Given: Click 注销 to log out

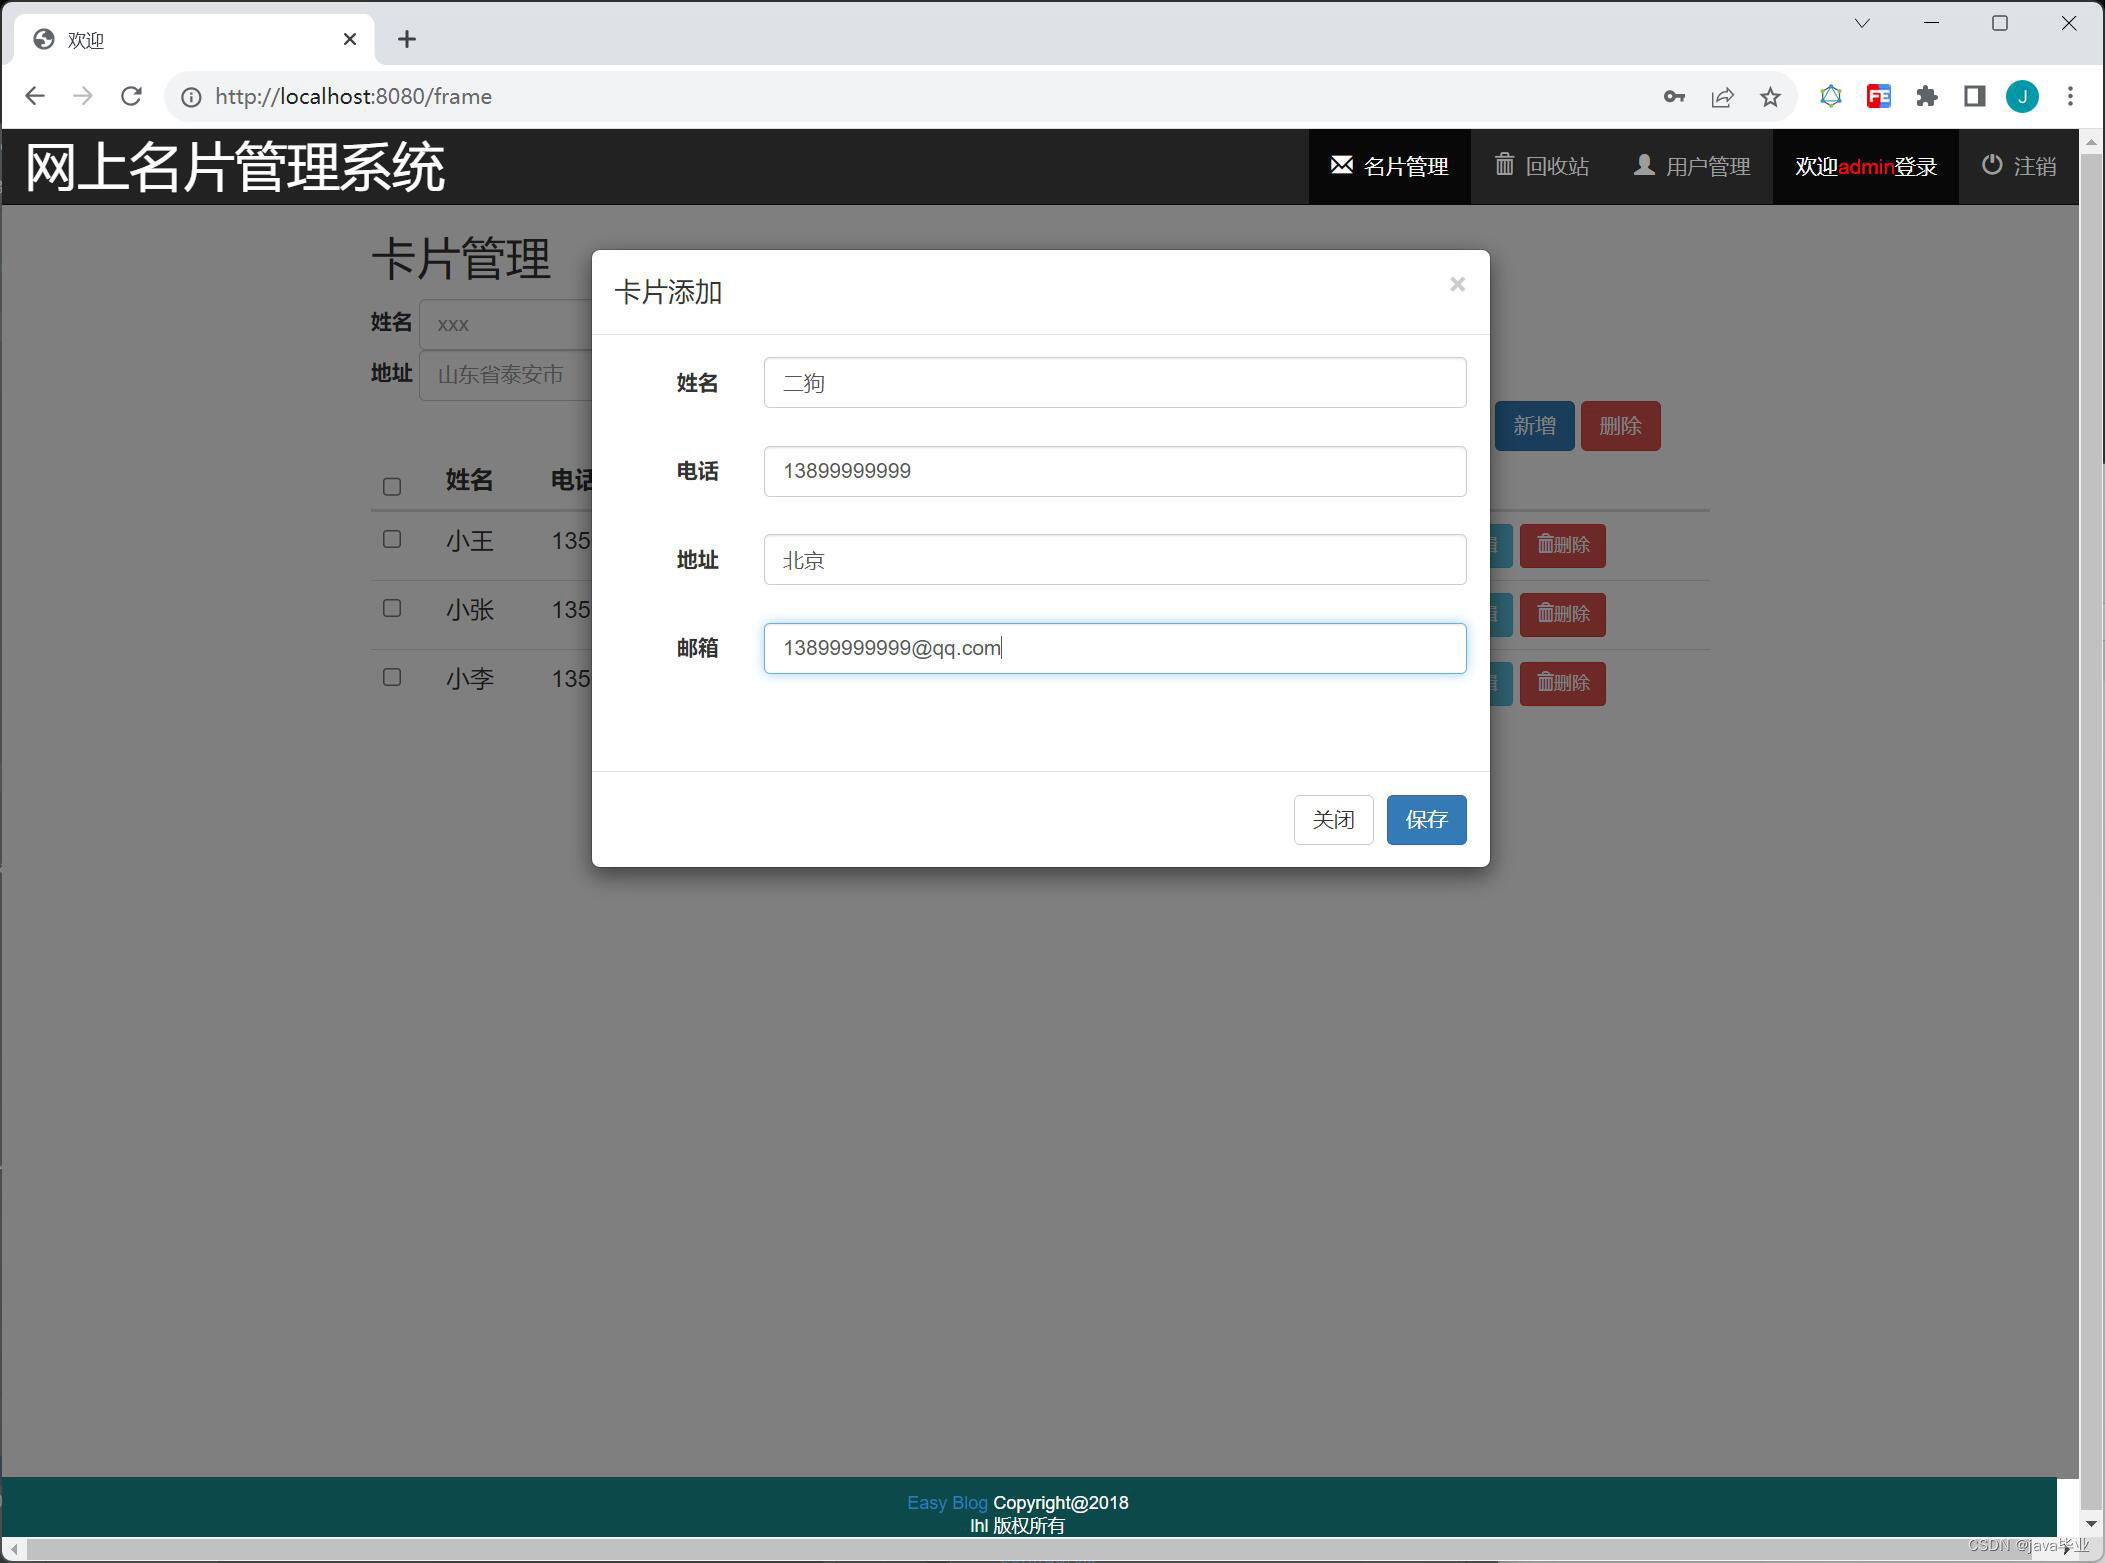Looking at the screenshot, I should 2018,166.
